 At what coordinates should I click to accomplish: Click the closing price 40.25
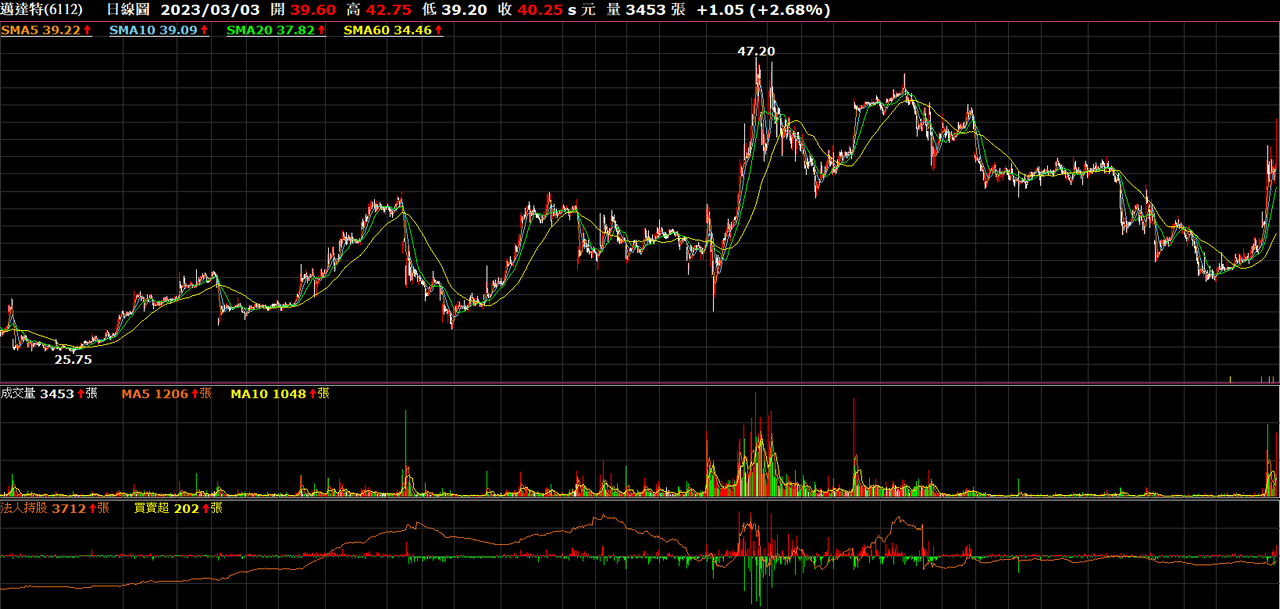[540, 10]
